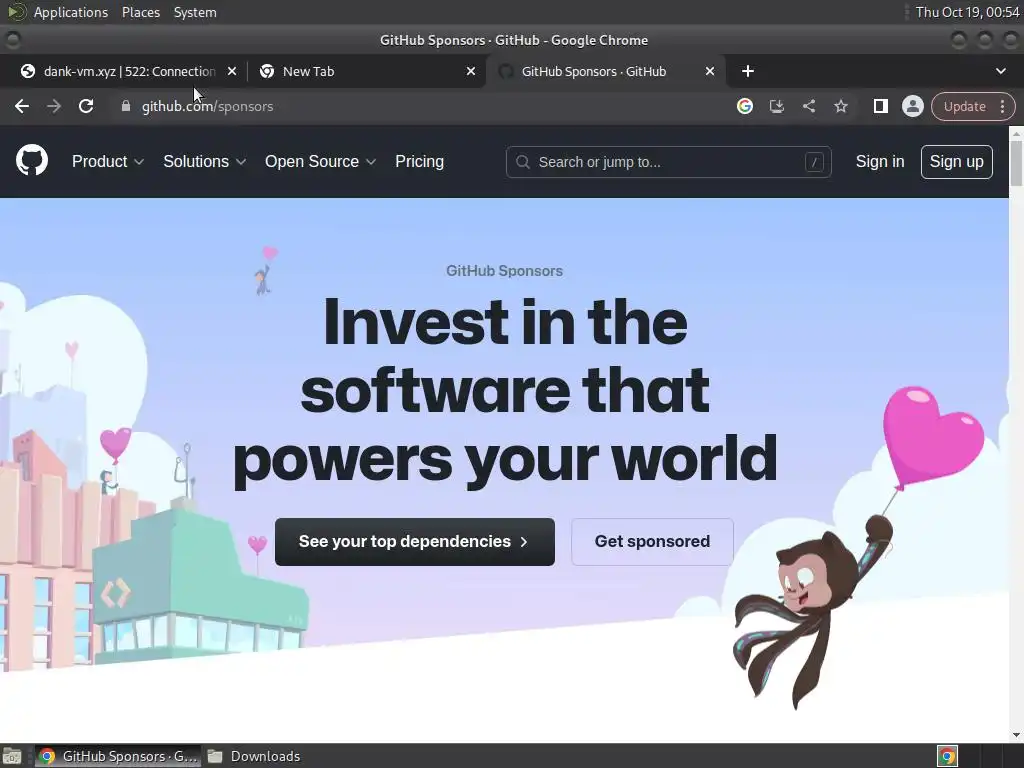Expand the Solutions menu
Screen dimensions: 1024x768
tap(204, 161)
